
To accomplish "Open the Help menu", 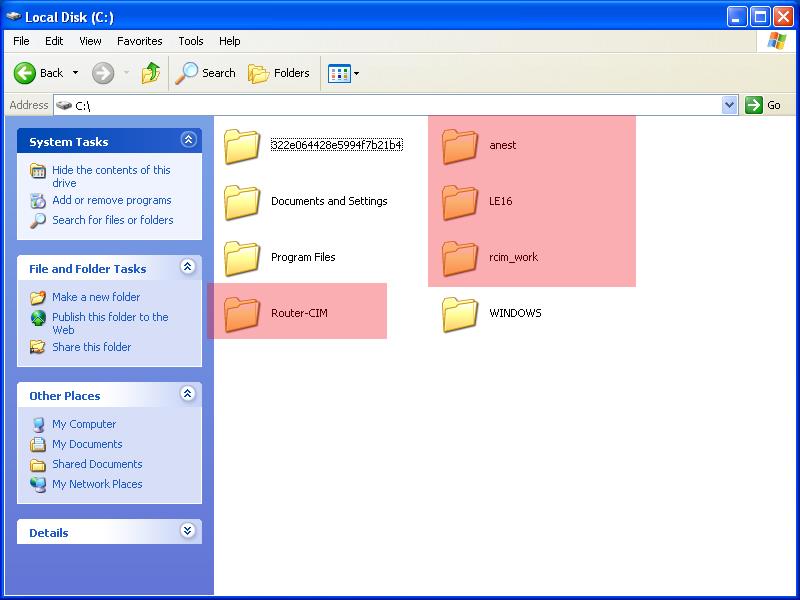I will (x=230, y=41).
